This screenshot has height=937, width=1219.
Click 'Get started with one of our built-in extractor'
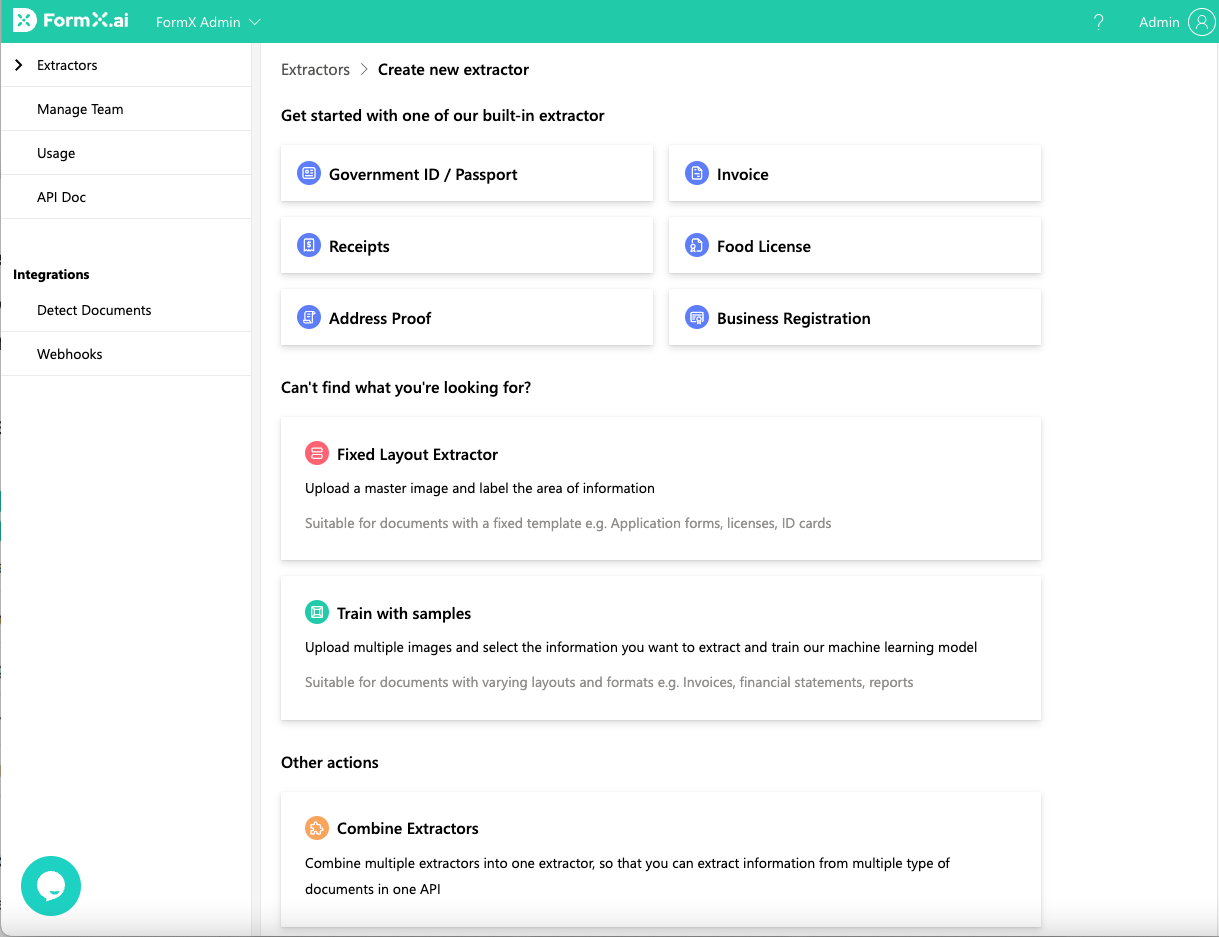tap(443, 115)
